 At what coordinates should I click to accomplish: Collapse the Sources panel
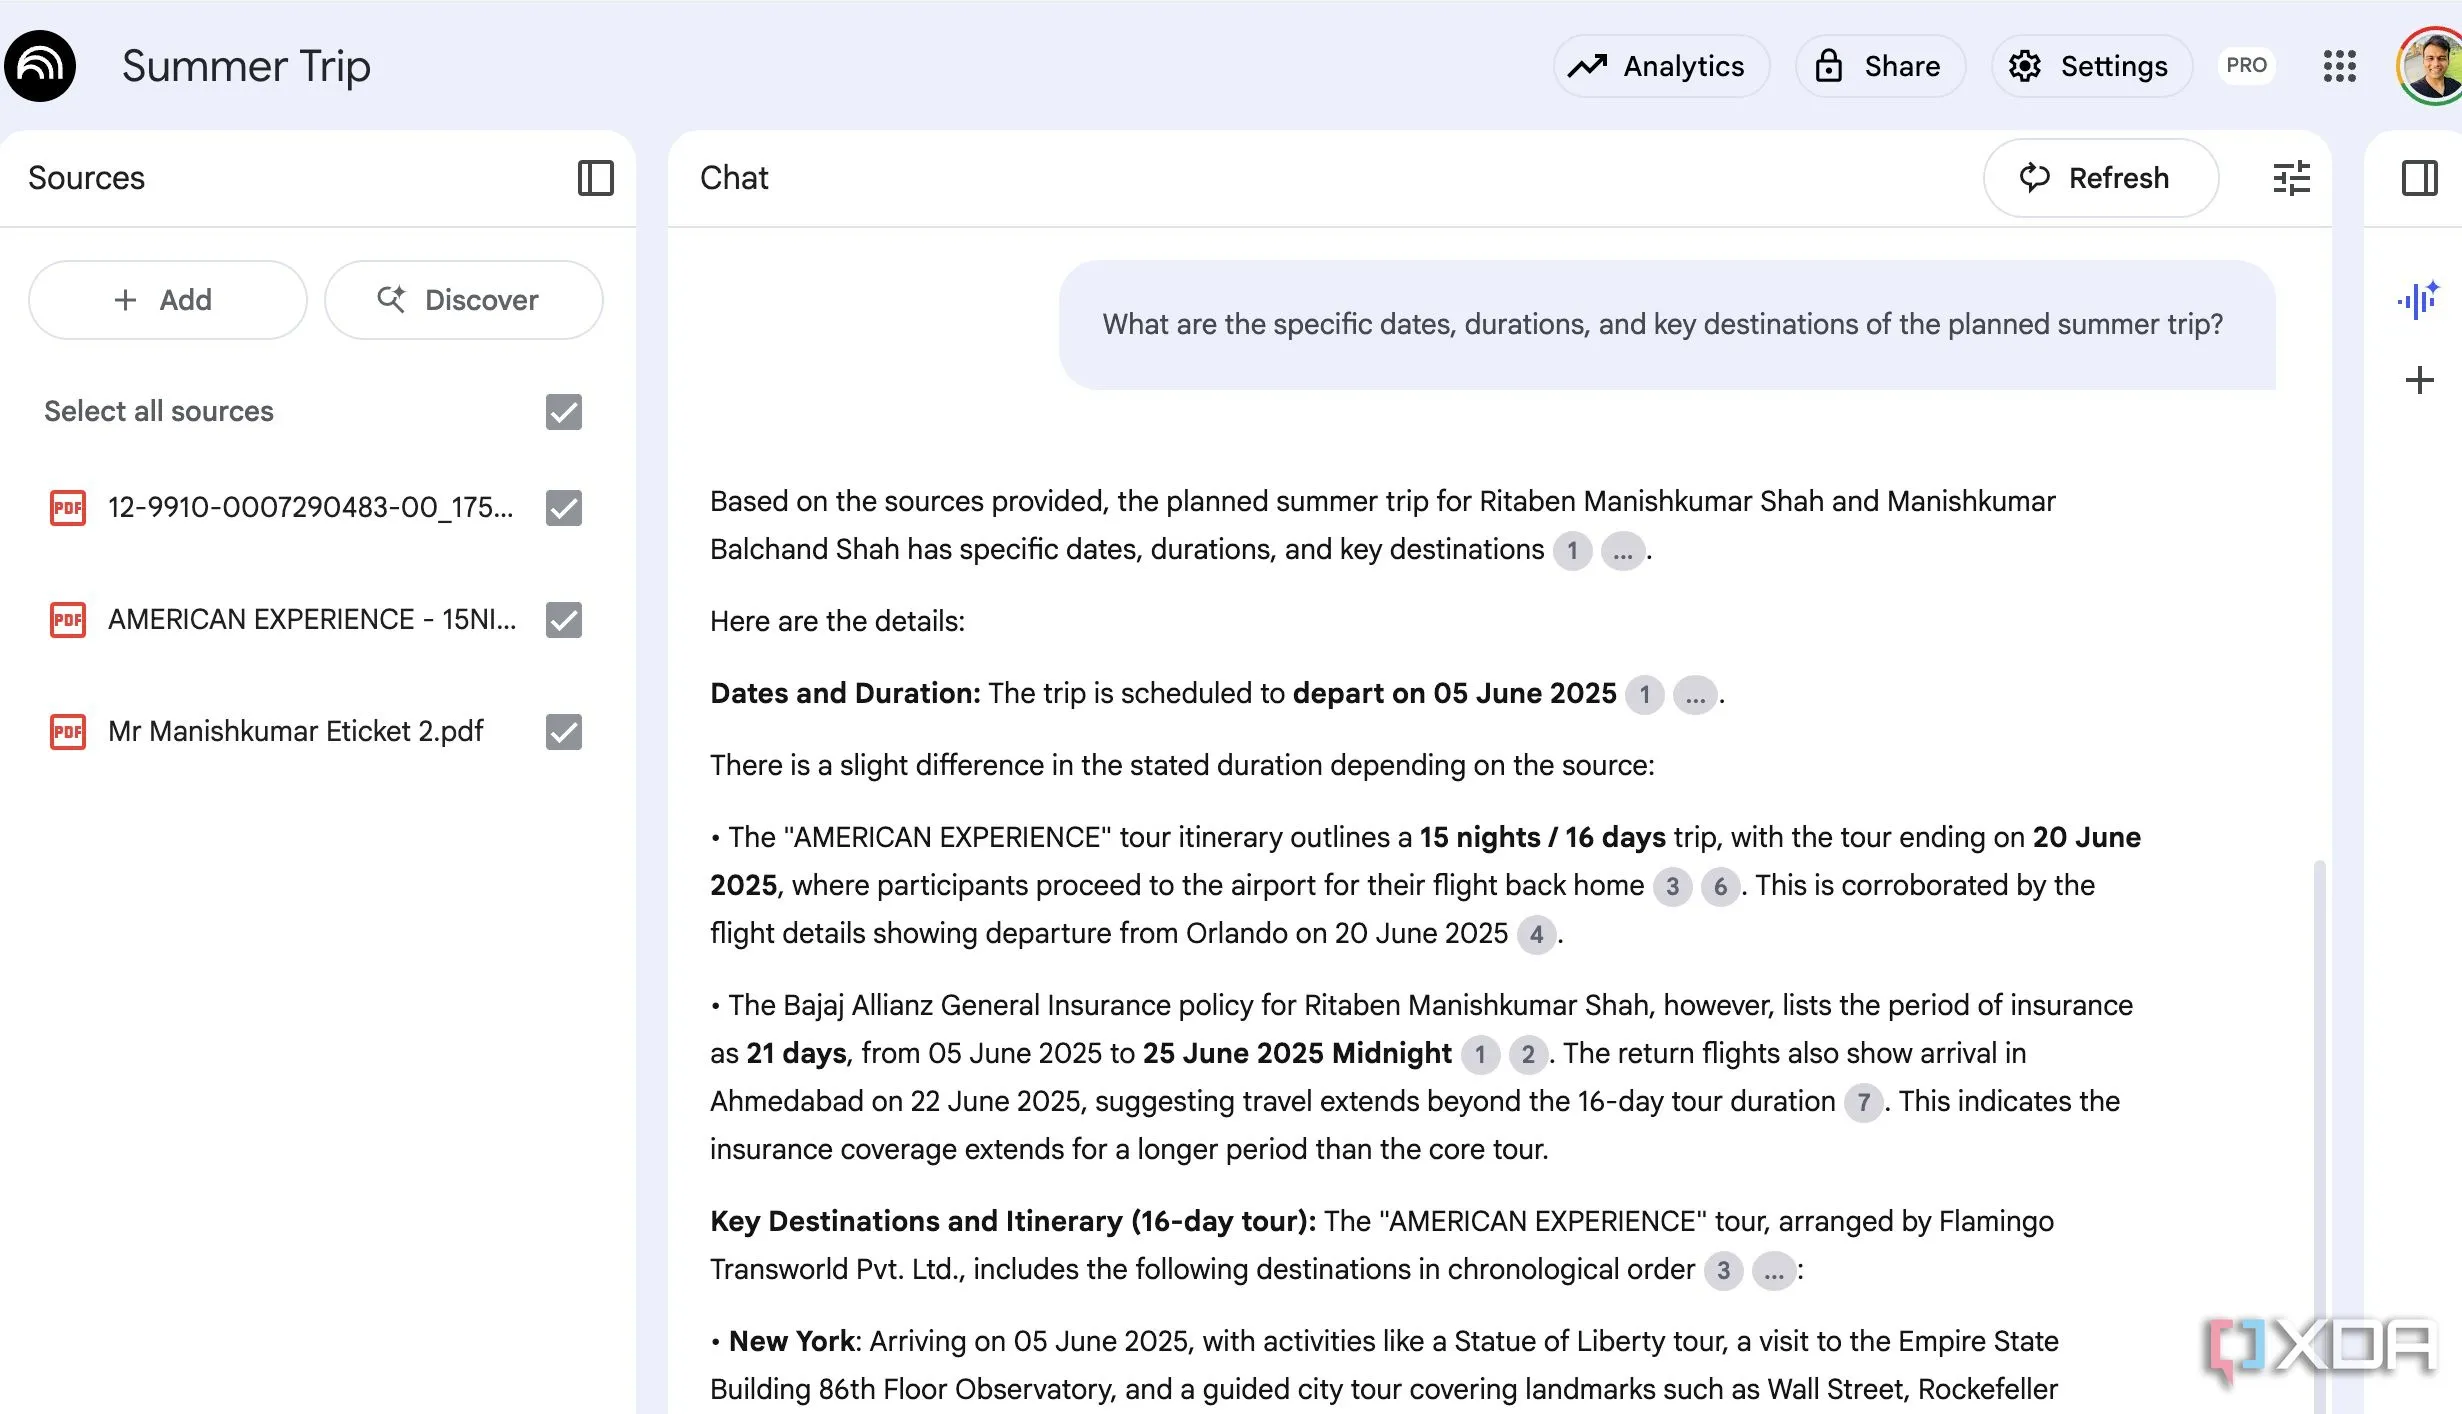coord(595,178)
